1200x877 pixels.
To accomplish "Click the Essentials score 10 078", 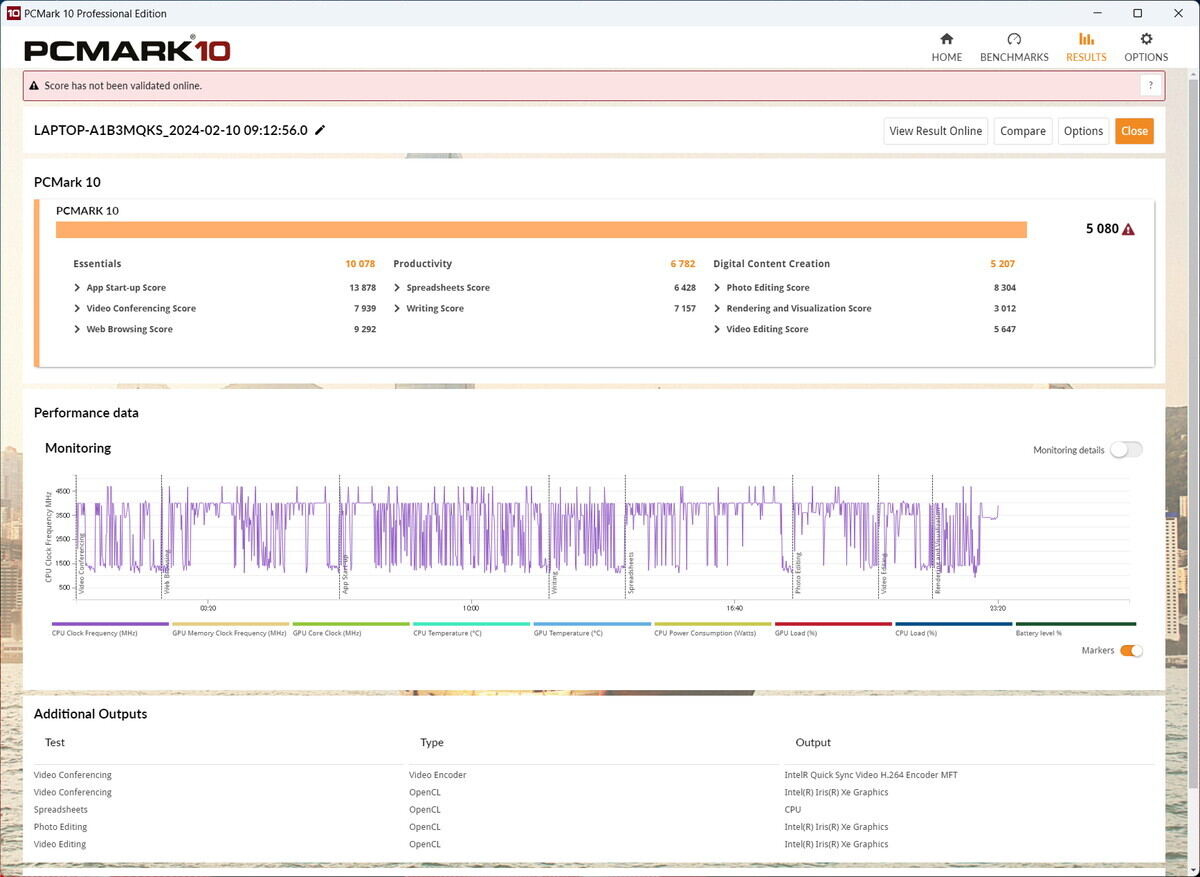I will tap(360, 264).
